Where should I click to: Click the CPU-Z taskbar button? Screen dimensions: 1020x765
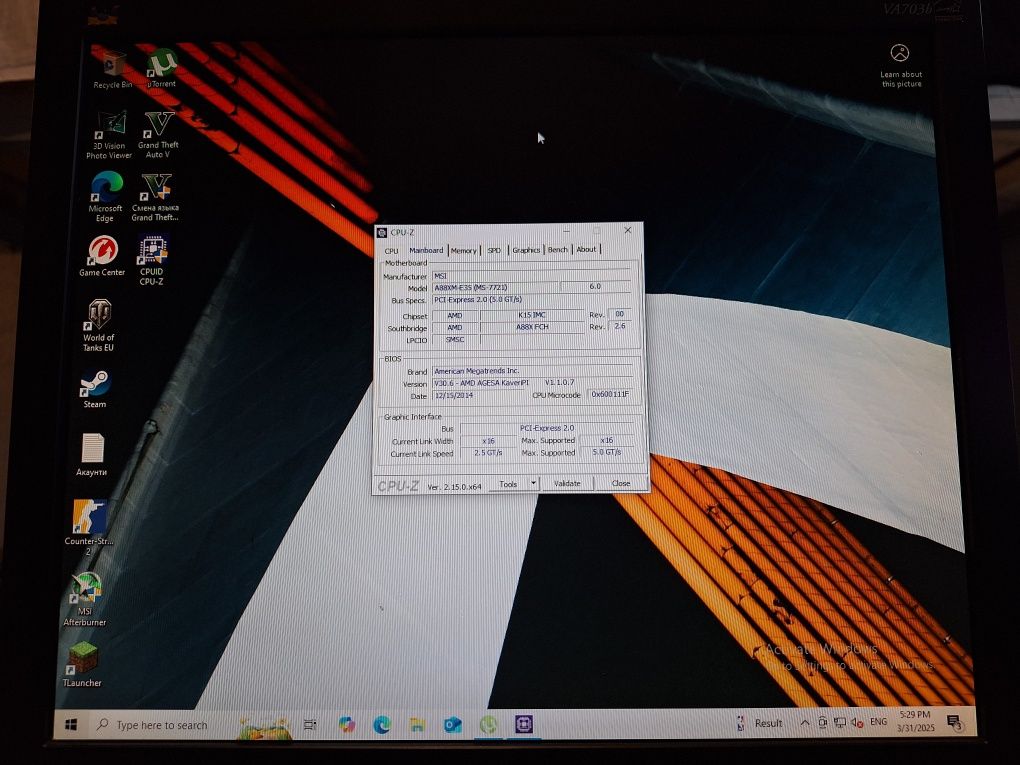524,724
